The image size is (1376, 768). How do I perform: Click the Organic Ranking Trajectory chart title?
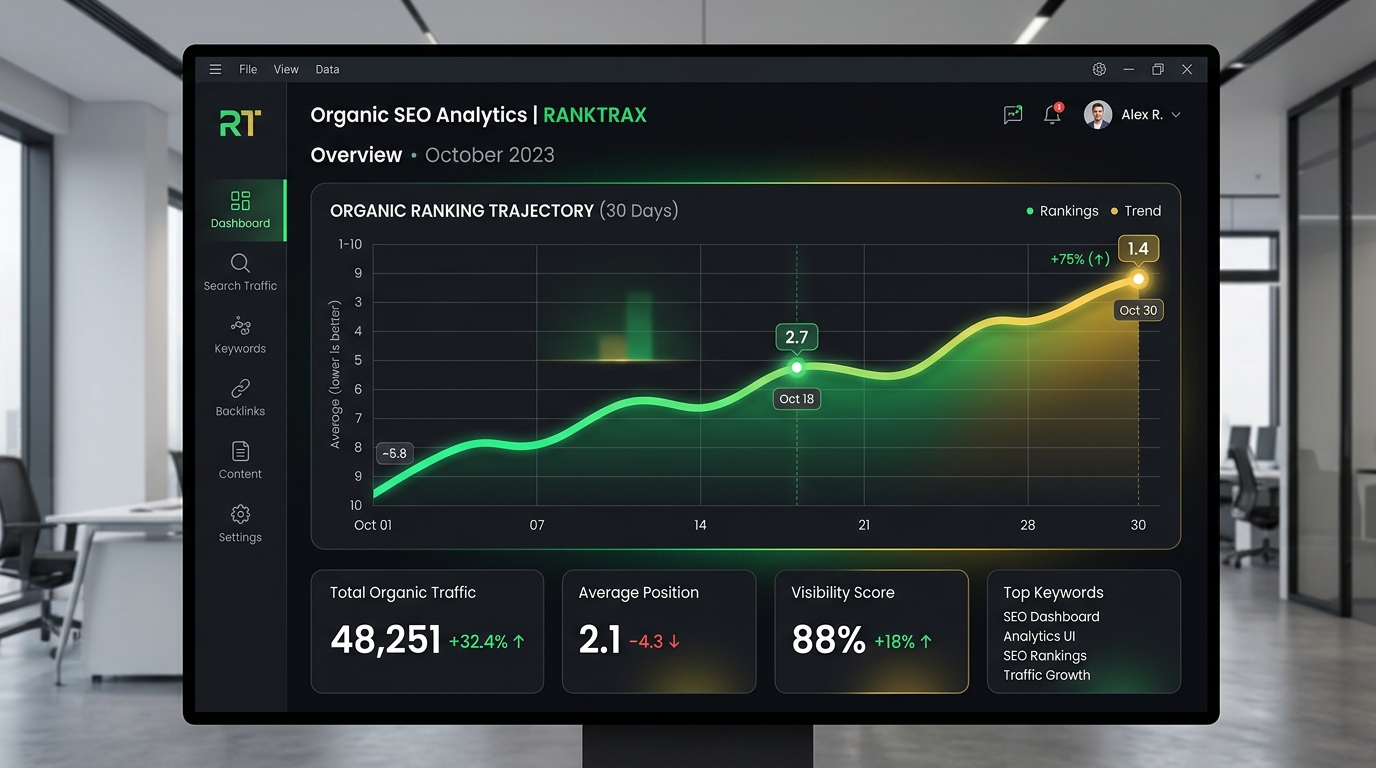point(504,211)
